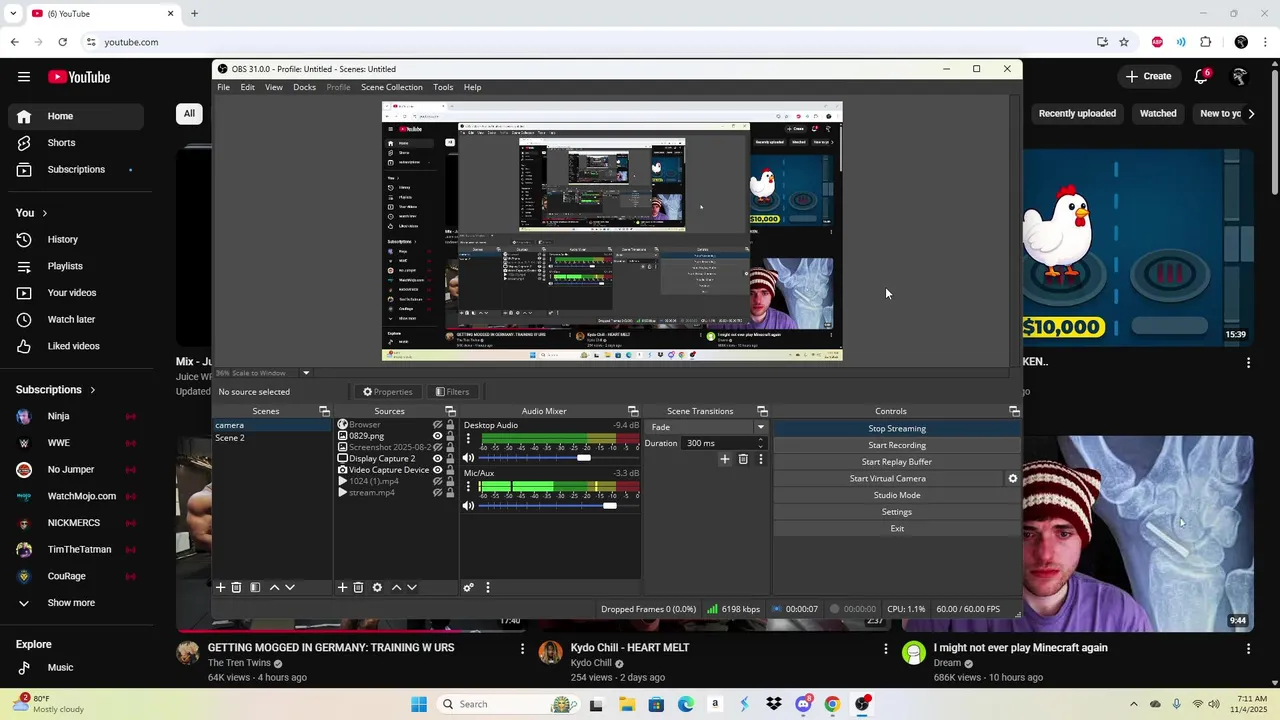Open OBS Settings from Controls

coord(897,512)
